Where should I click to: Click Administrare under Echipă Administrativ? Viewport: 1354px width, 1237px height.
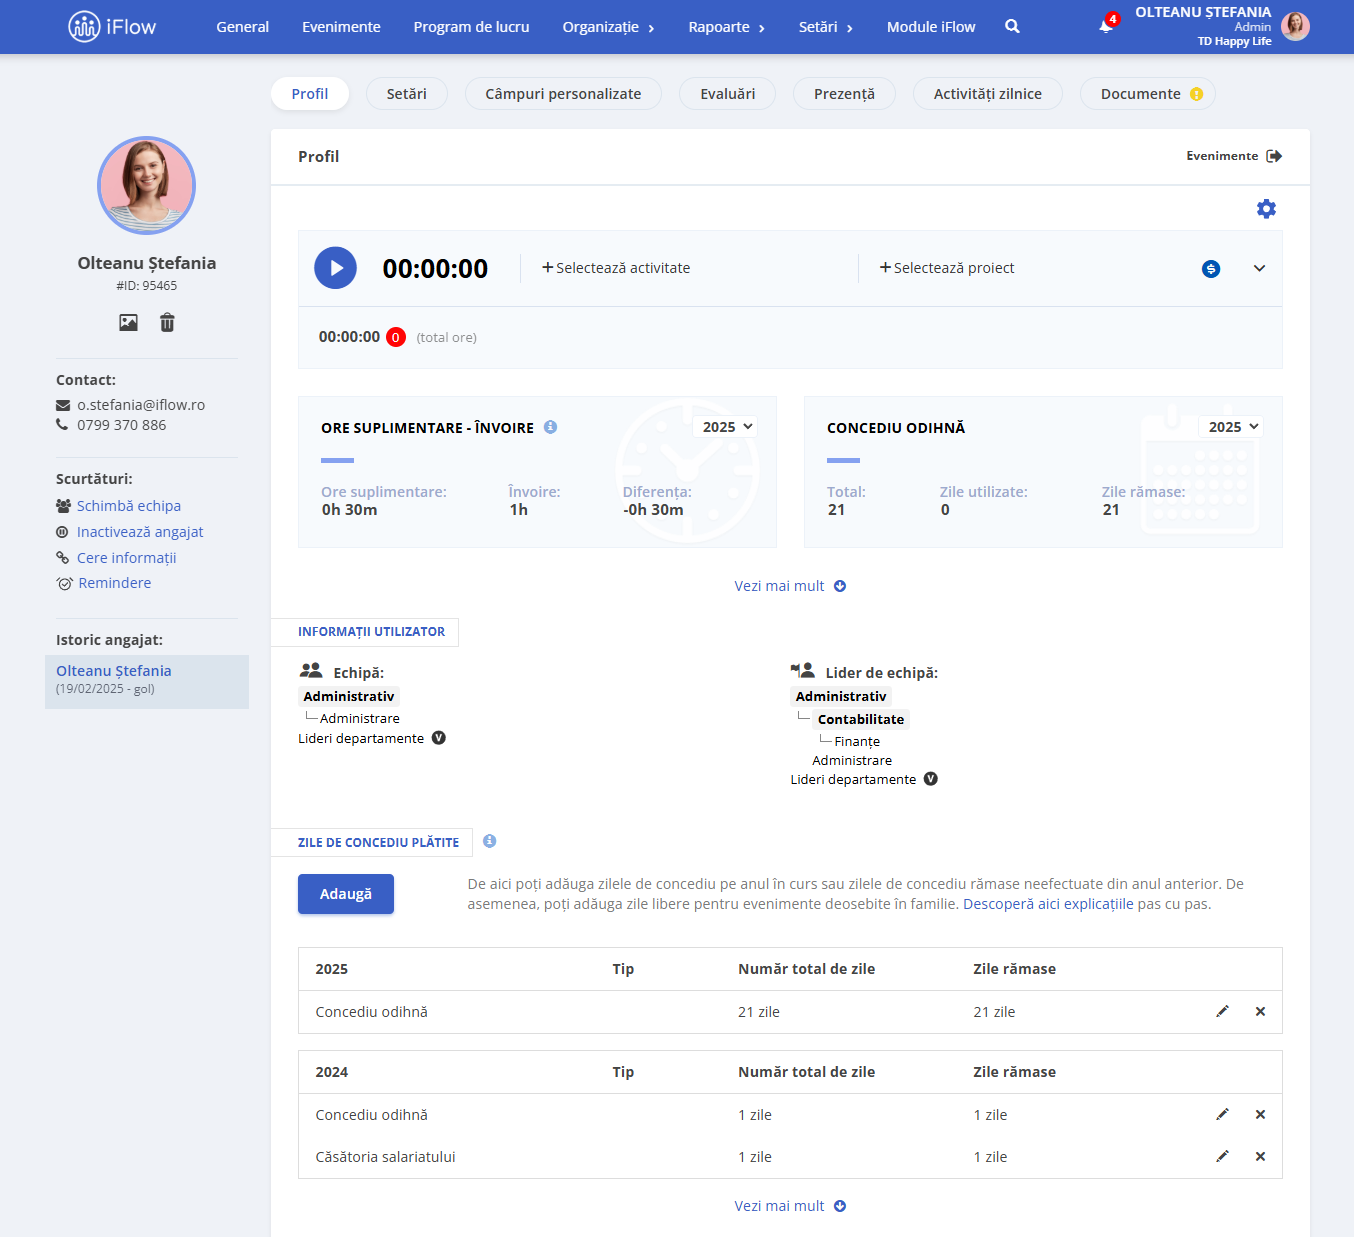[x=360, y=718]
